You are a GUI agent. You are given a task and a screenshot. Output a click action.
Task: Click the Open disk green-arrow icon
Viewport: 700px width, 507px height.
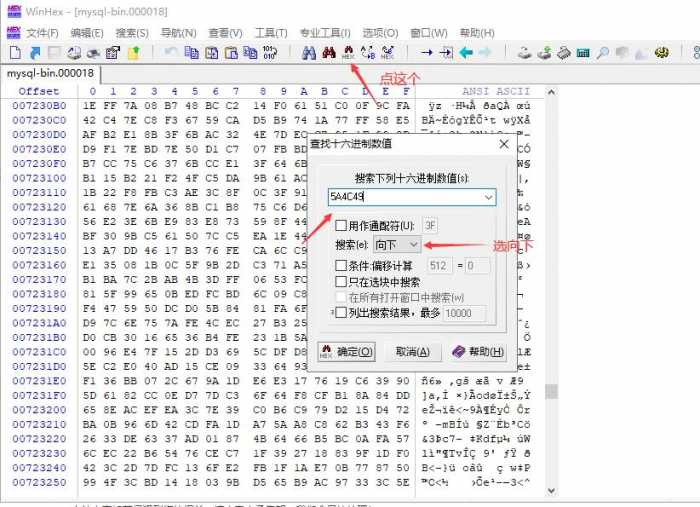(544, 53)
